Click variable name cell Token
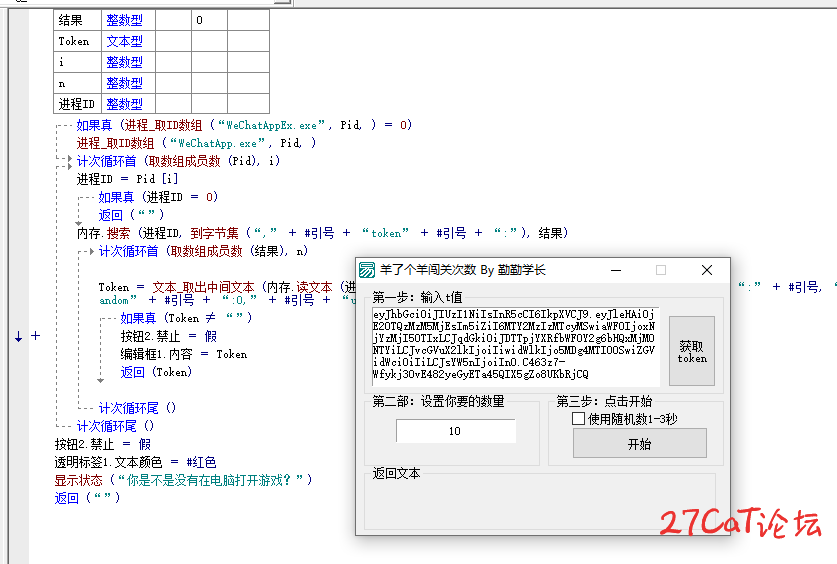Image resolution: width=837 pixels, height=564 pixels. coord(77,41)
